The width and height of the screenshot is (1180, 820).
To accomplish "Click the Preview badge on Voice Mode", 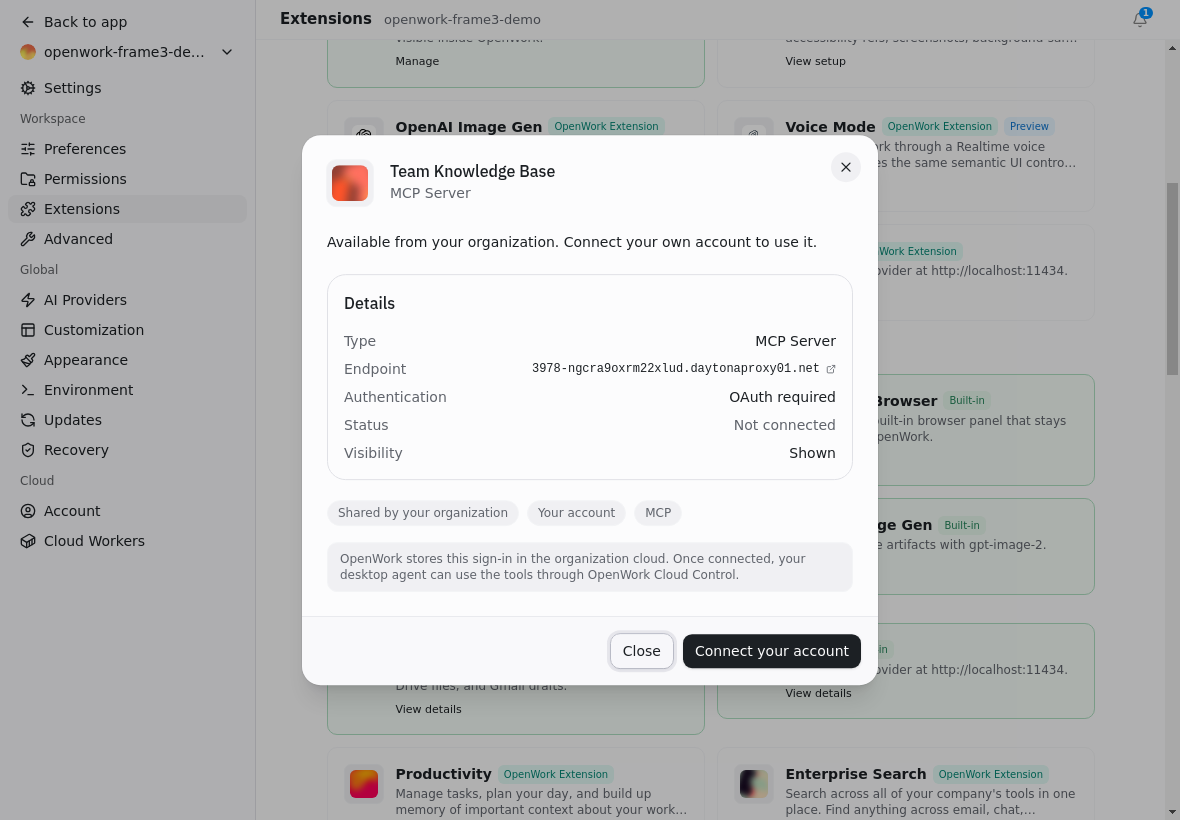I will coord(1029,126).
